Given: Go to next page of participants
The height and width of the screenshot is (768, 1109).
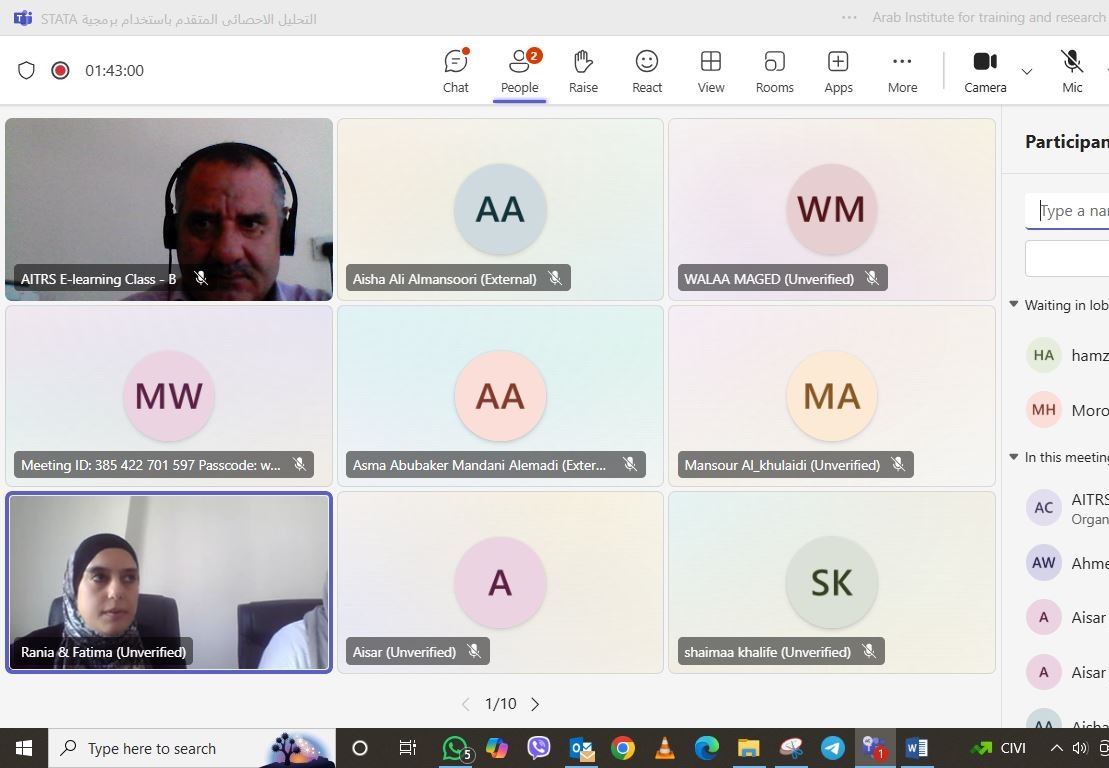Looking at the screenshot, I should point(535,704).
